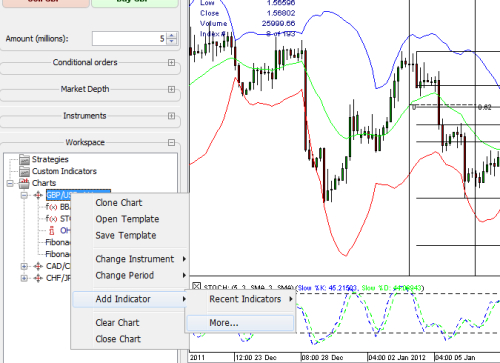Screen dimensions: 500x363
Task: Click the f(x) icon beside STOCH indicator
Action: 51,219
